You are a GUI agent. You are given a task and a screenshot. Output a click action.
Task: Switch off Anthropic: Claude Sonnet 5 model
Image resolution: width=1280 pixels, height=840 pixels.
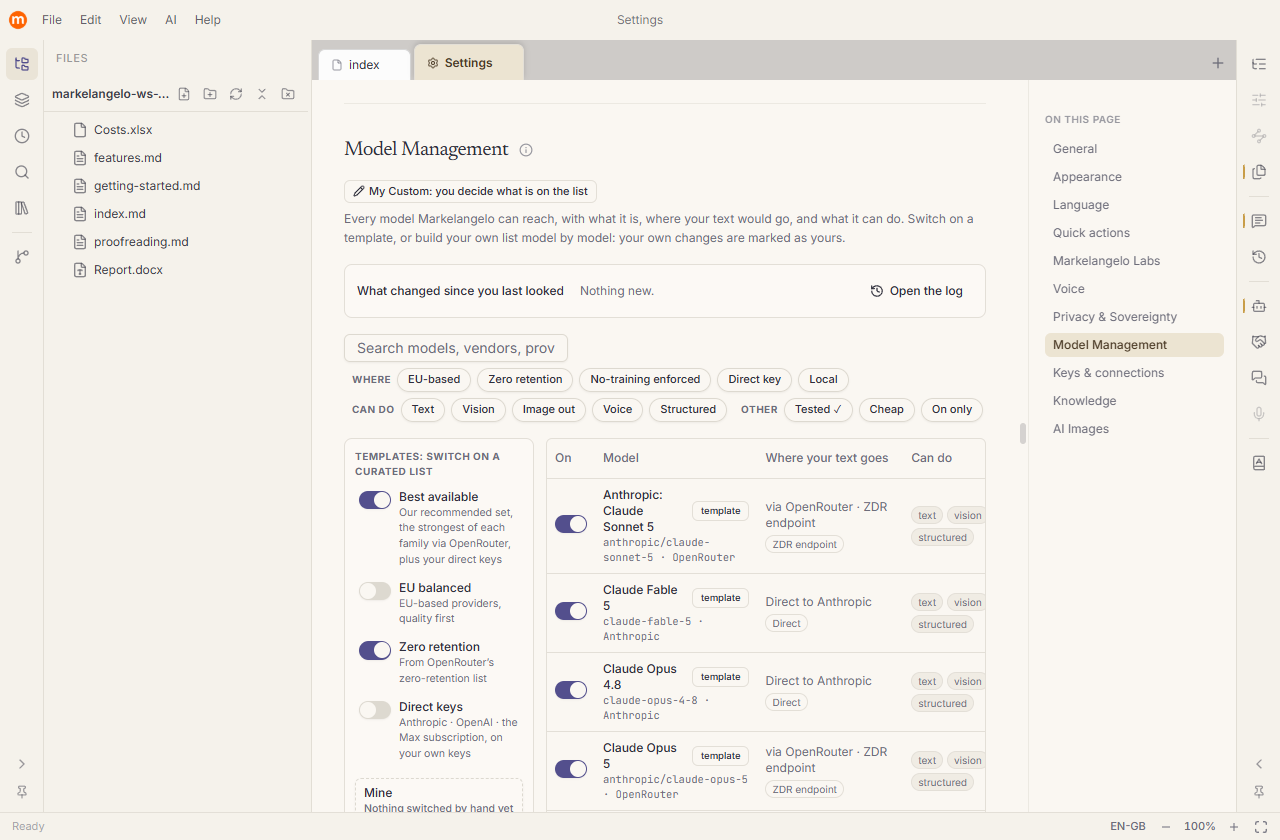point(571,524)
